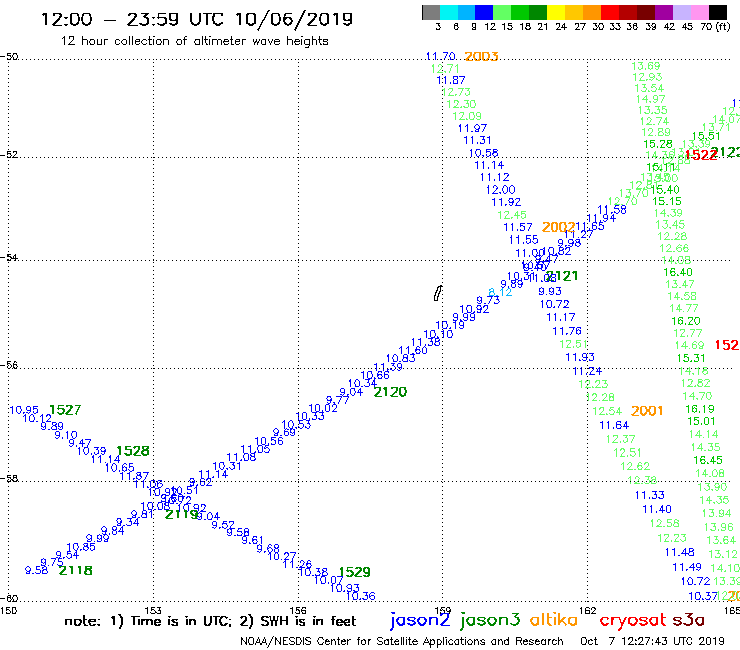Select the 'jason2' satellite legend label

pos(420,620)
